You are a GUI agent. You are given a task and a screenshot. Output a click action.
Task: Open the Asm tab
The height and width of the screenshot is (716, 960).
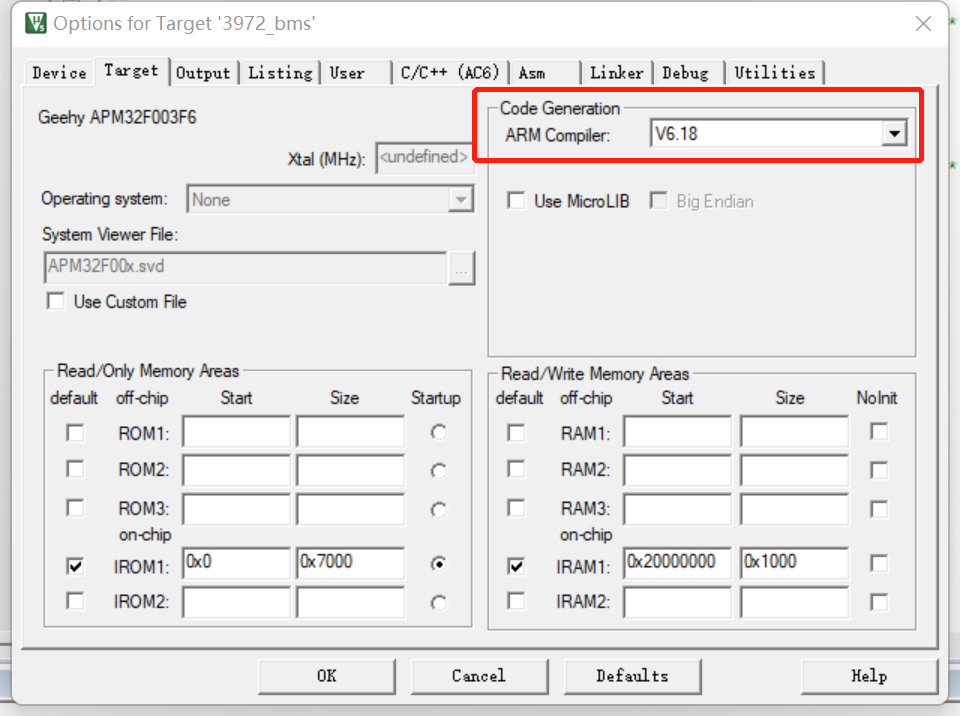pos(545,73)
